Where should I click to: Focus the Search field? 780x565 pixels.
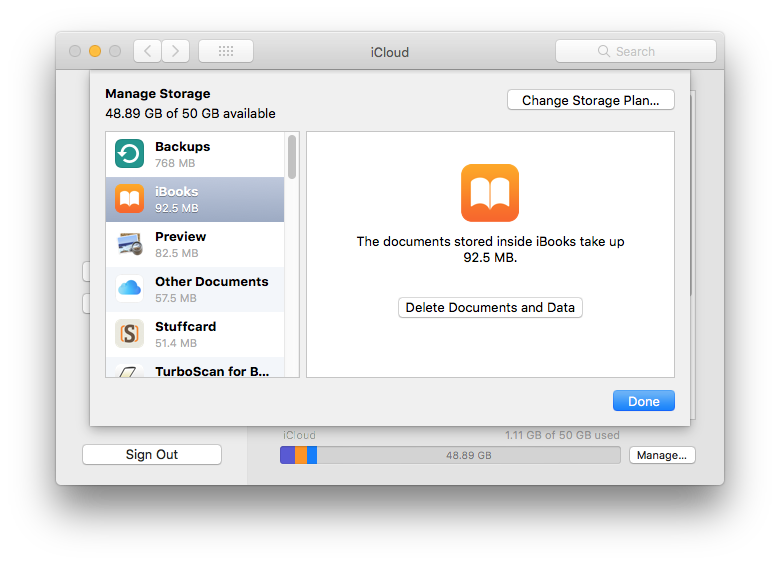(636, 51)
